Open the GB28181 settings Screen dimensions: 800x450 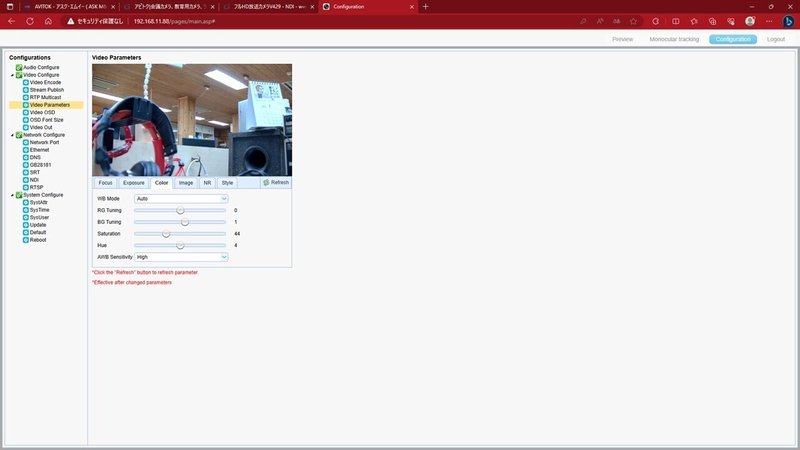40,165
